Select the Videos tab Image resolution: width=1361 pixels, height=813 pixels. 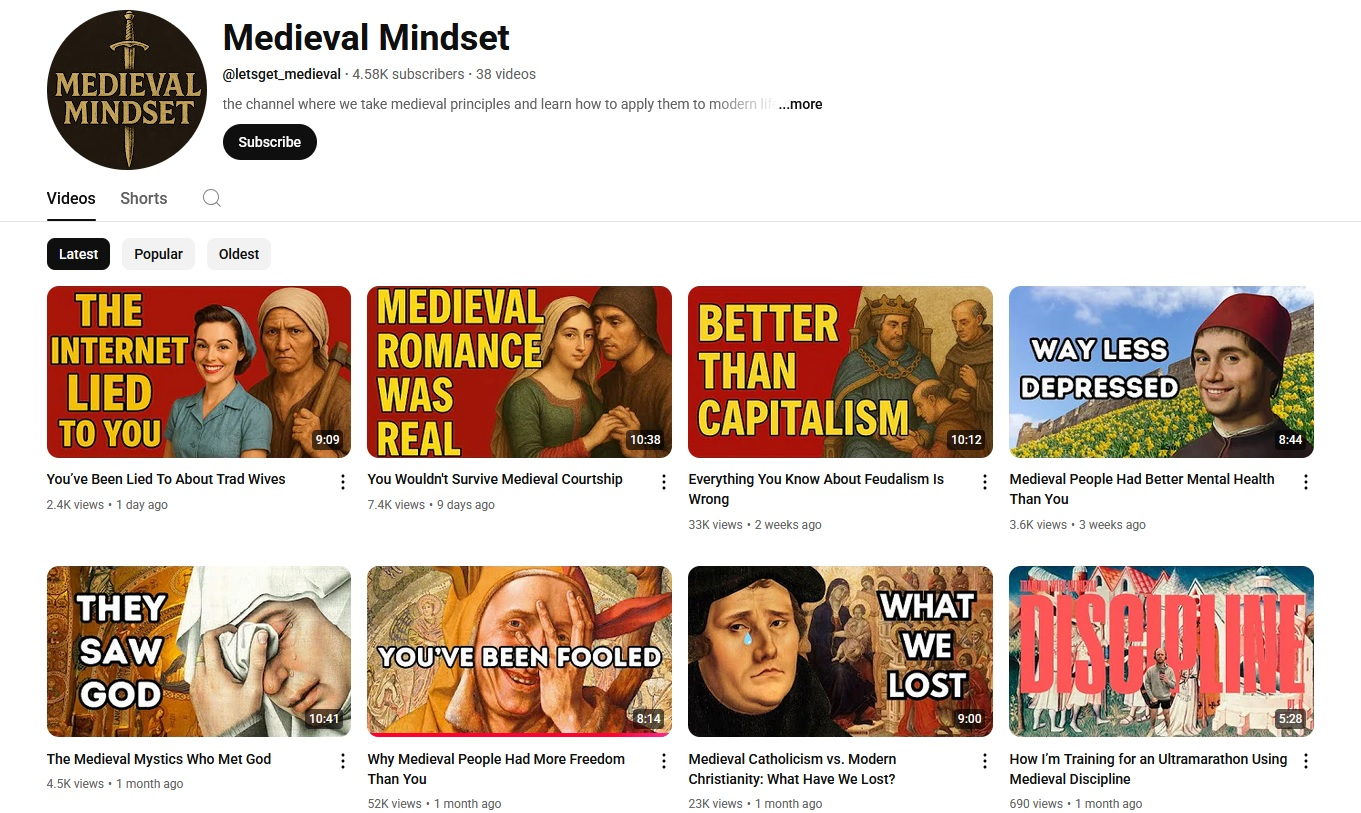[x=71, y=198]
